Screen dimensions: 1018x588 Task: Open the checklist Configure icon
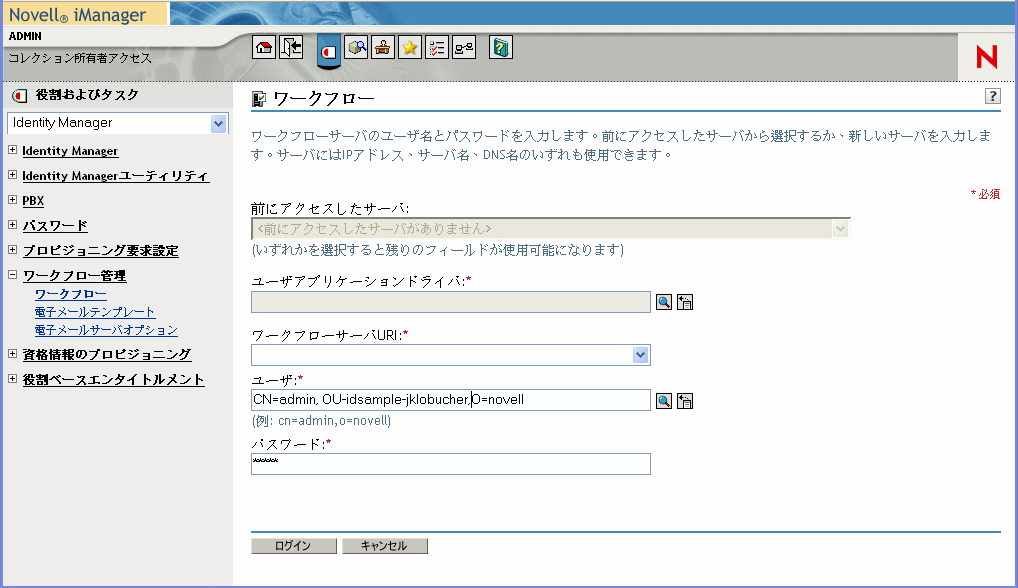click(x=437, y=48)
